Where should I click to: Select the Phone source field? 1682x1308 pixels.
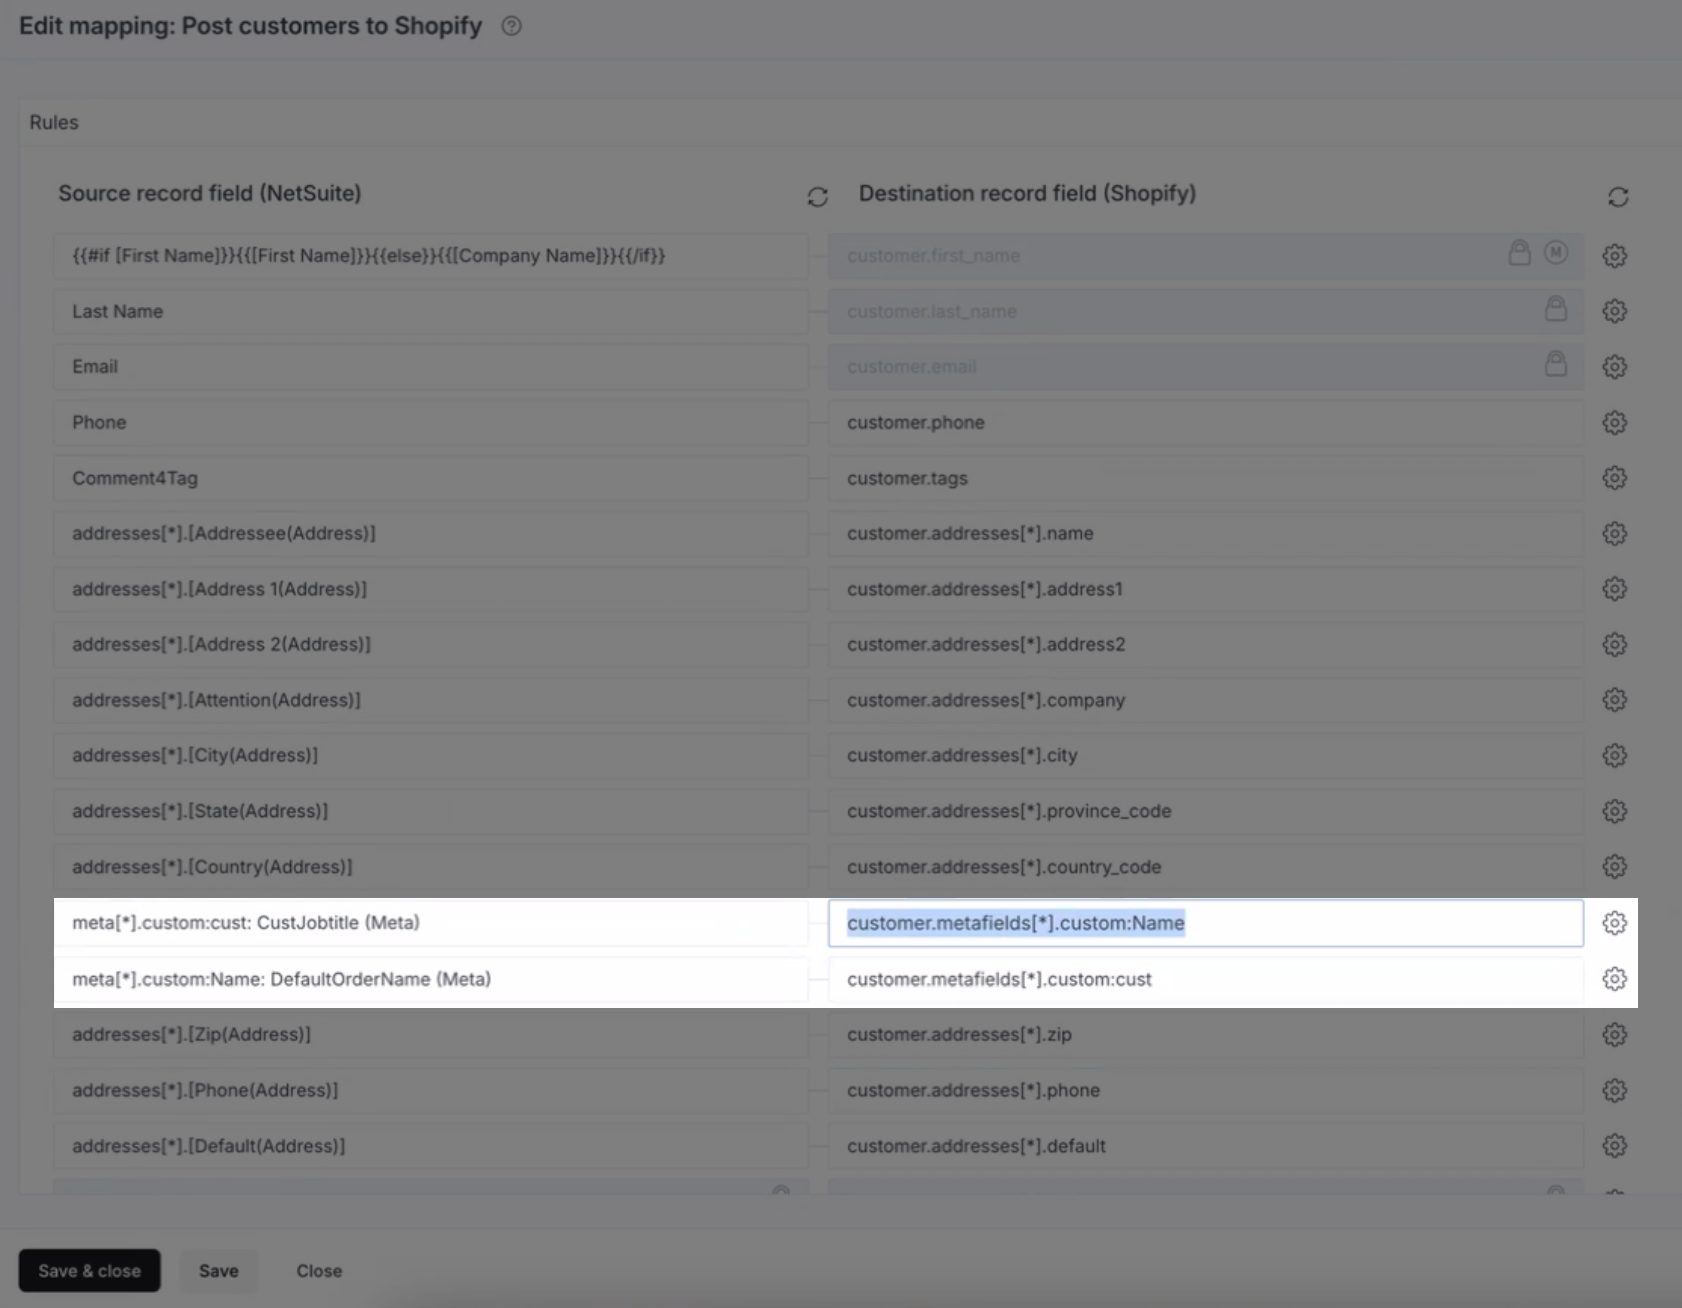click(430, 423)
